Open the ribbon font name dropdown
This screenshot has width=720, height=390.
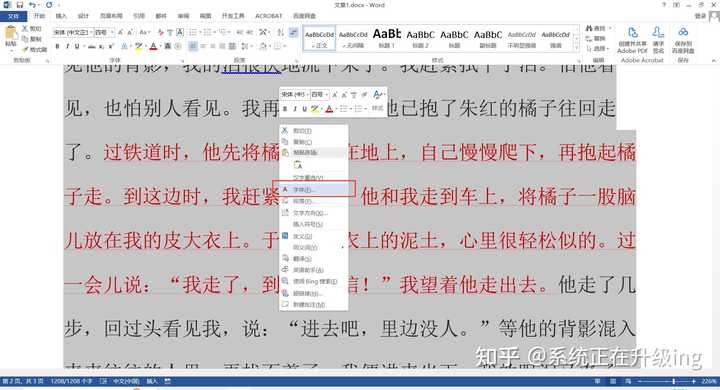coord(90,32)
